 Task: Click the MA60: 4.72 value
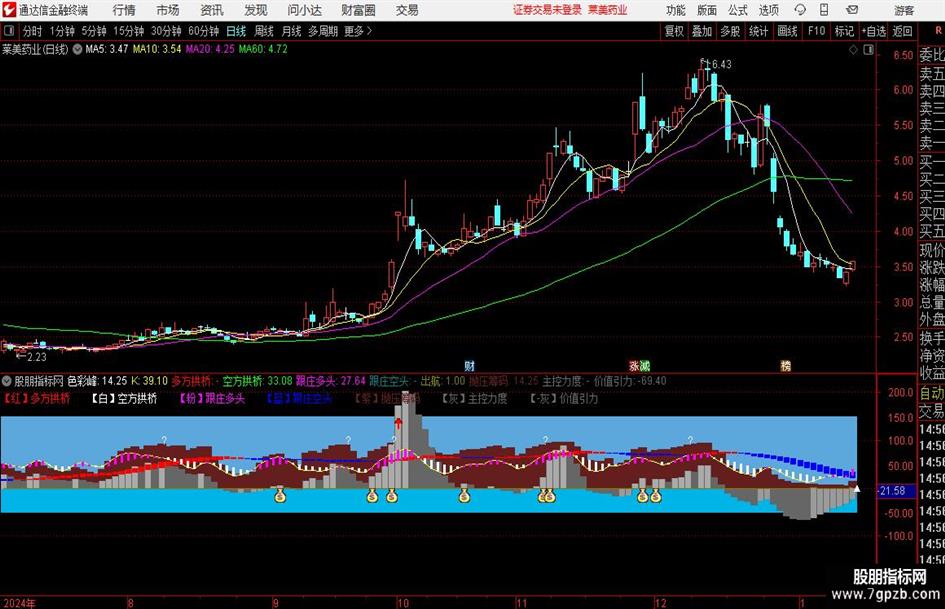263,49
